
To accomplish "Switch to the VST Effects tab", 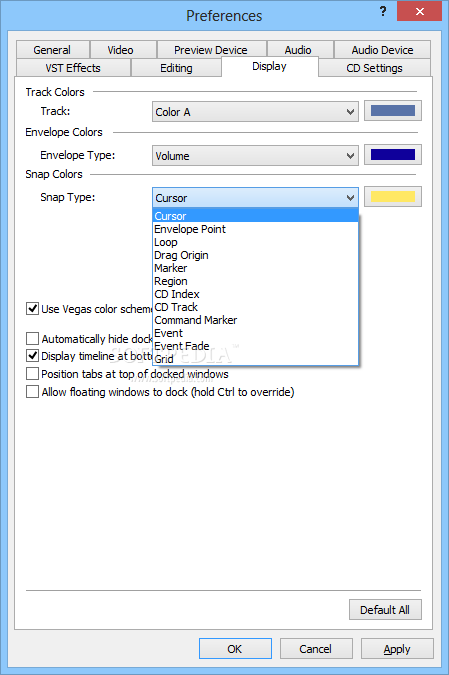I will pos(73,68).
